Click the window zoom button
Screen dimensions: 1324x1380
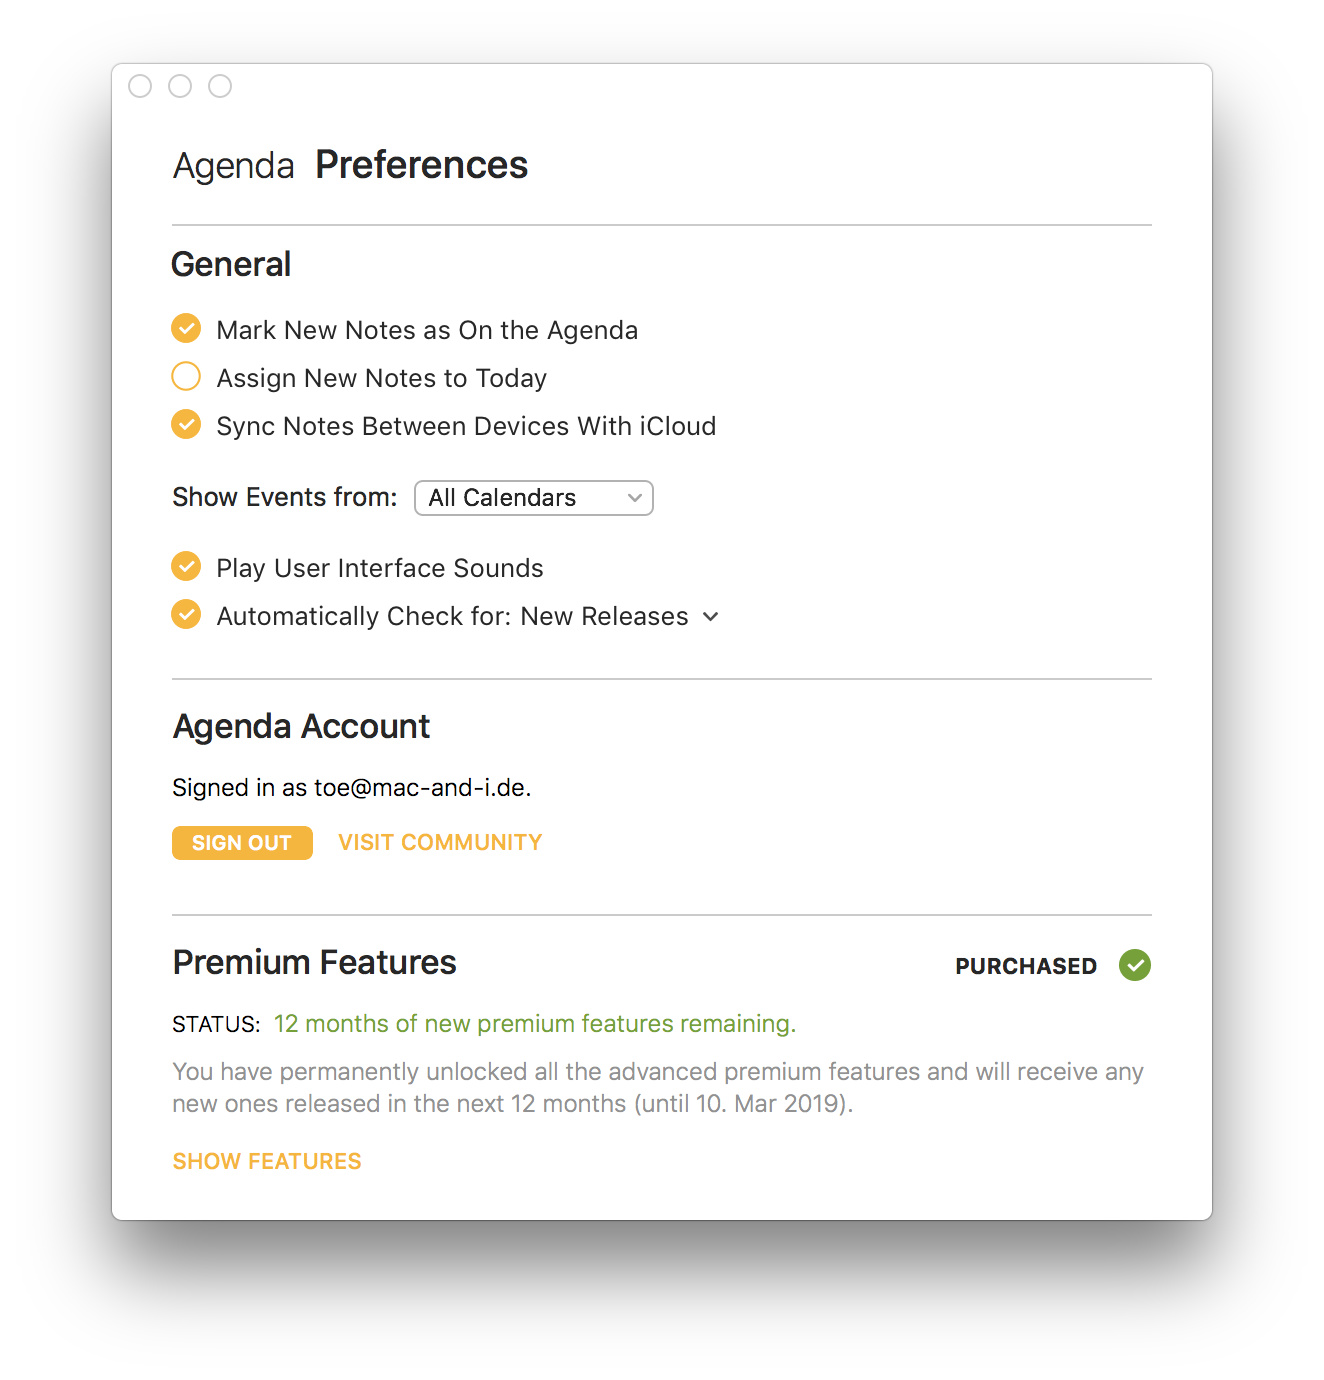[x=220, y=86]
